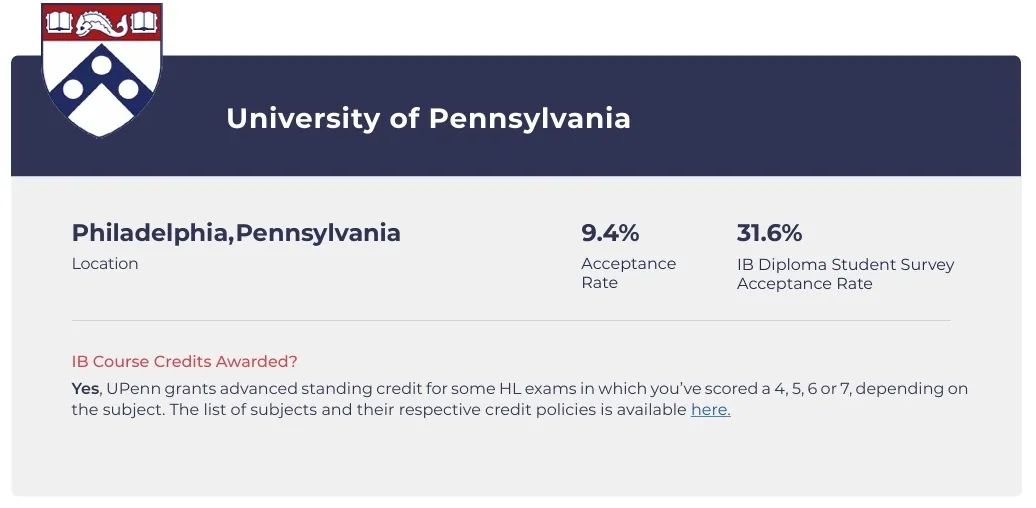Click the bold 'Yes' answer text
This screenshot has height=508, width=1036.
click(85, 388)
